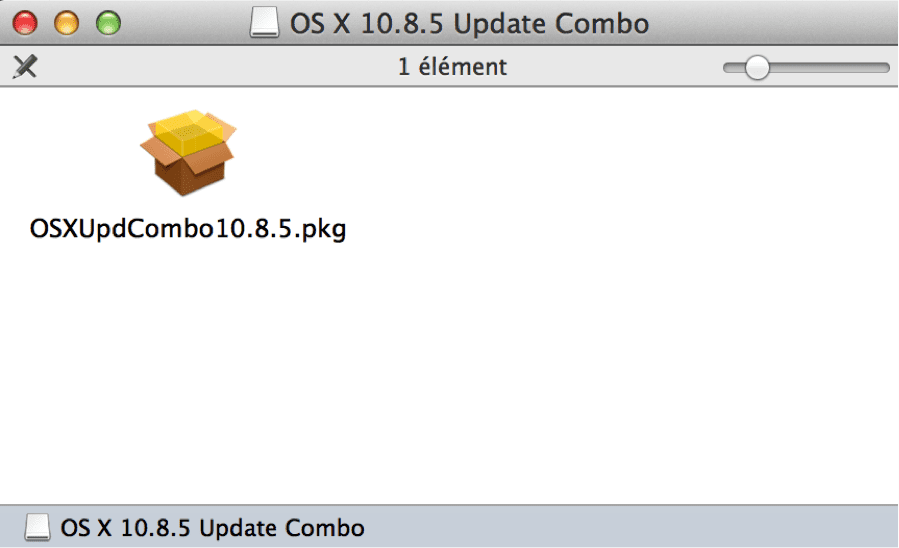This screenshot has height=548, width=899.
Task: Zoom the window using the green button
Action: (107, 23)
